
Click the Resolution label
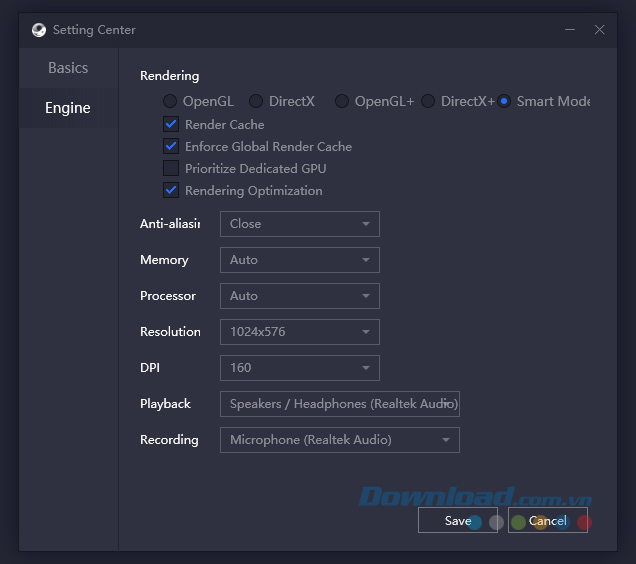(x=170, y=332)
